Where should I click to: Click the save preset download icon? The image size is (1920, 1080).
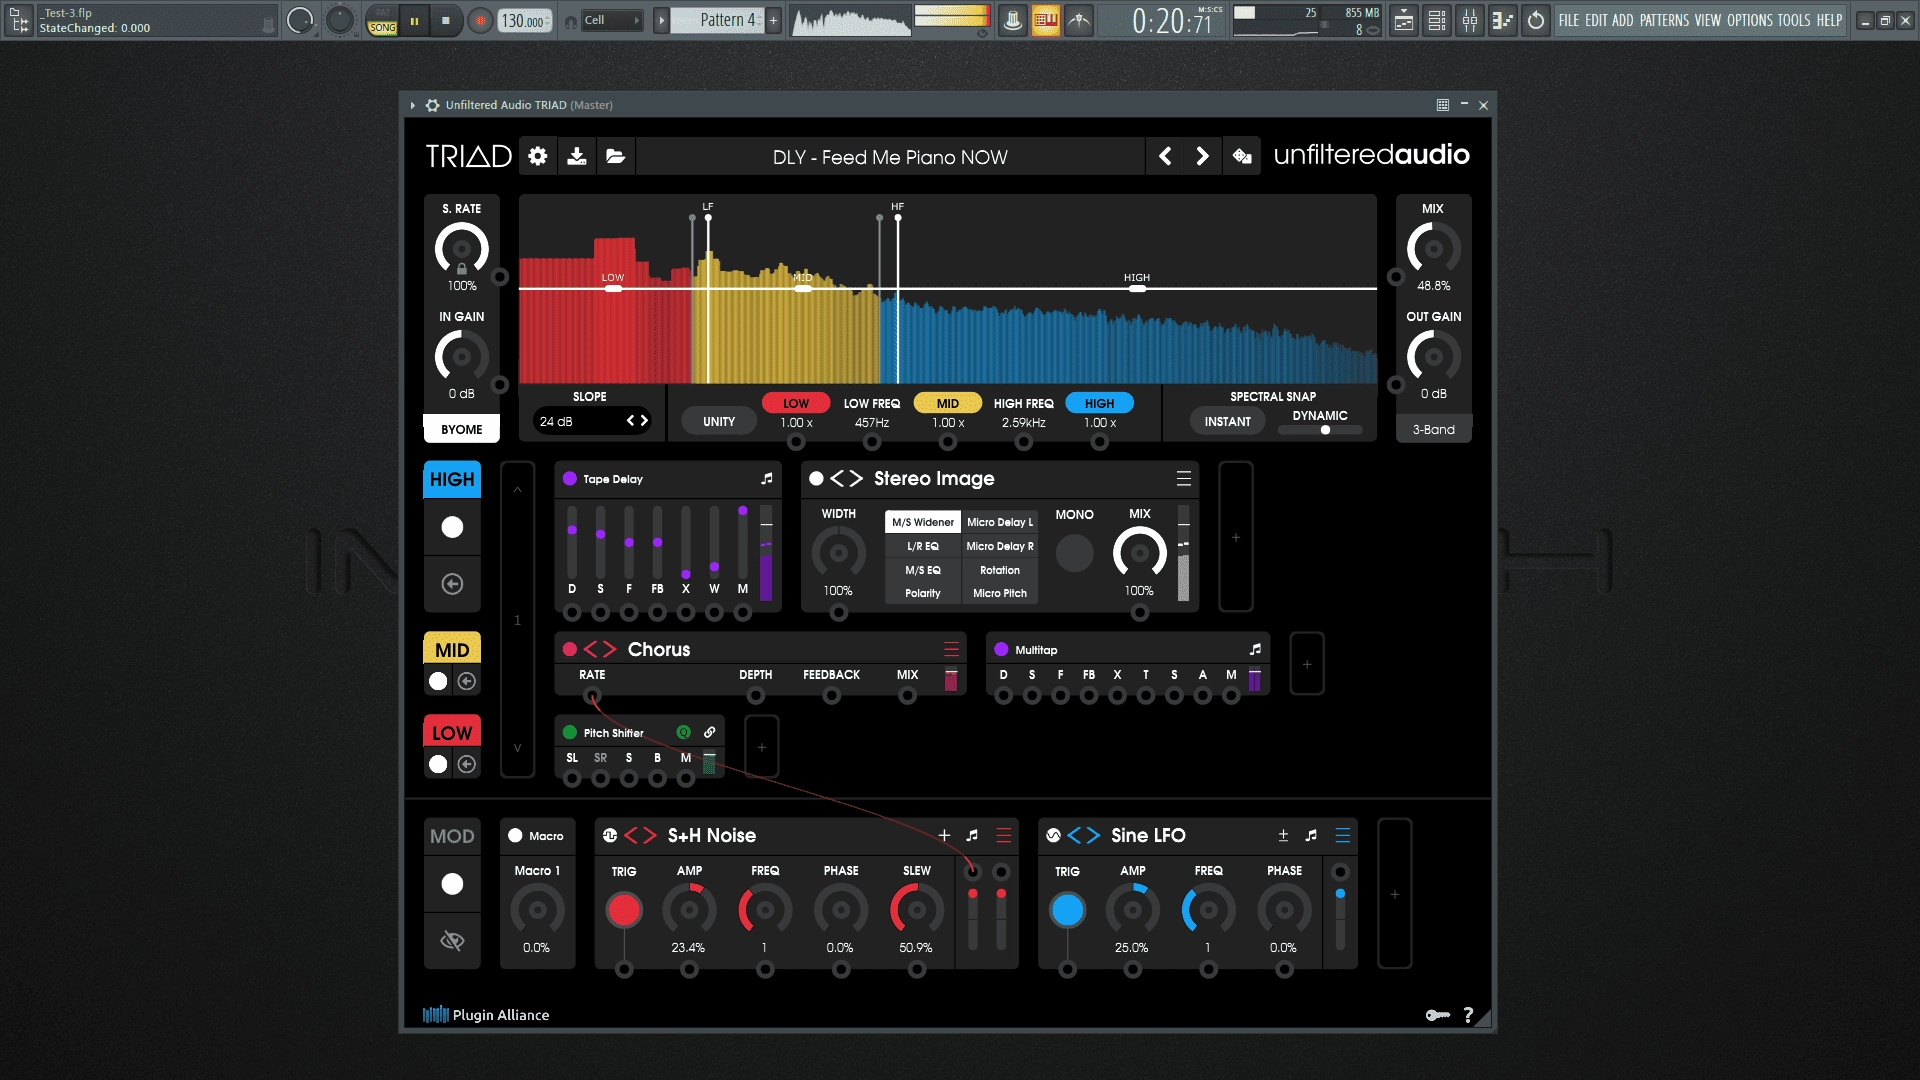pyautogui.click(x=577, y=156)
